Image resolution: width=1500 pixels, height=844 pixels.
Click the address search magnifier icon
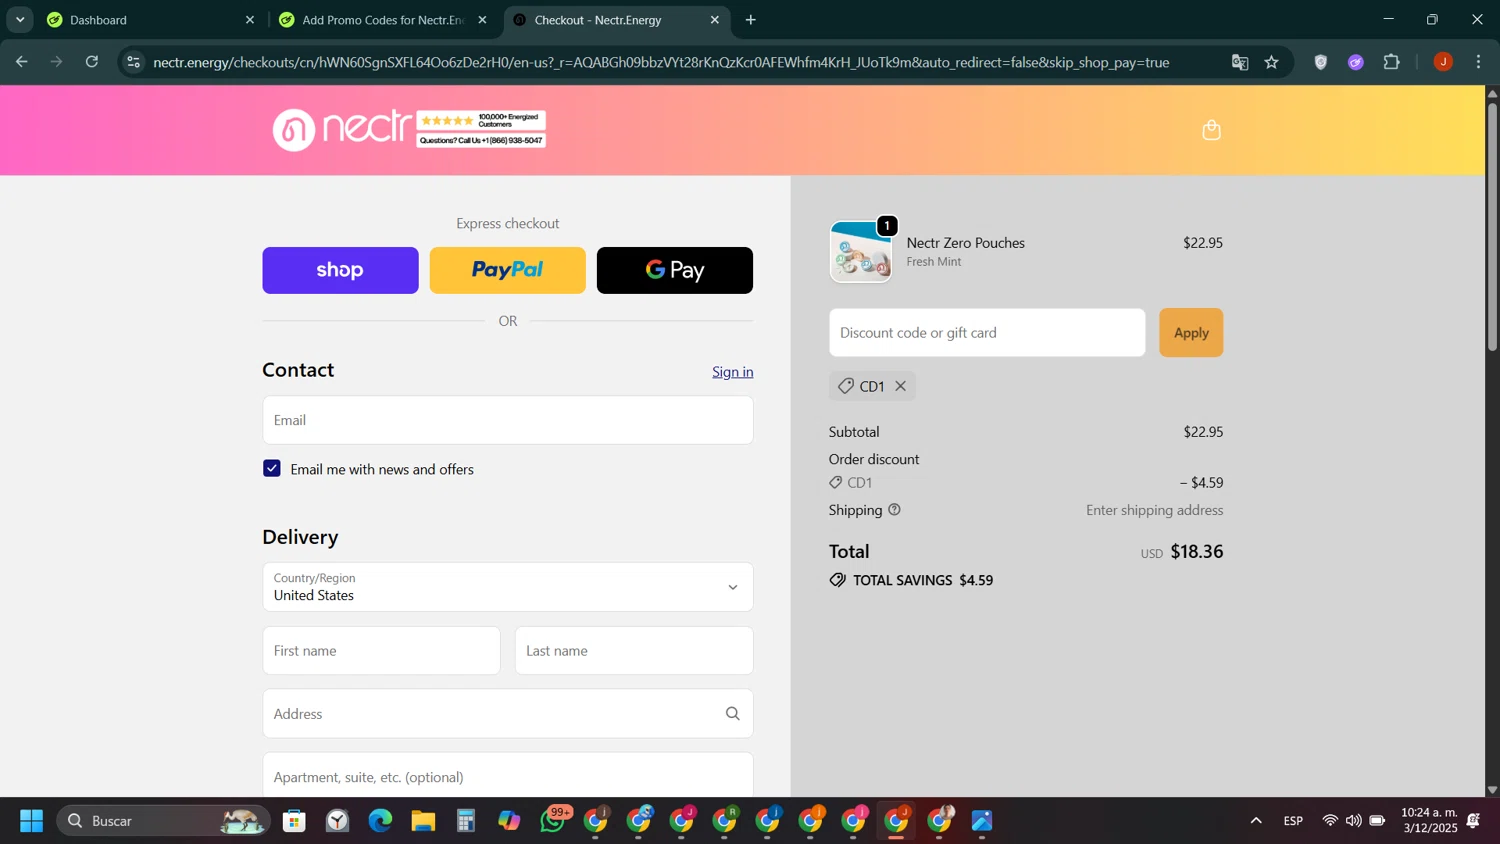point(732,714)
